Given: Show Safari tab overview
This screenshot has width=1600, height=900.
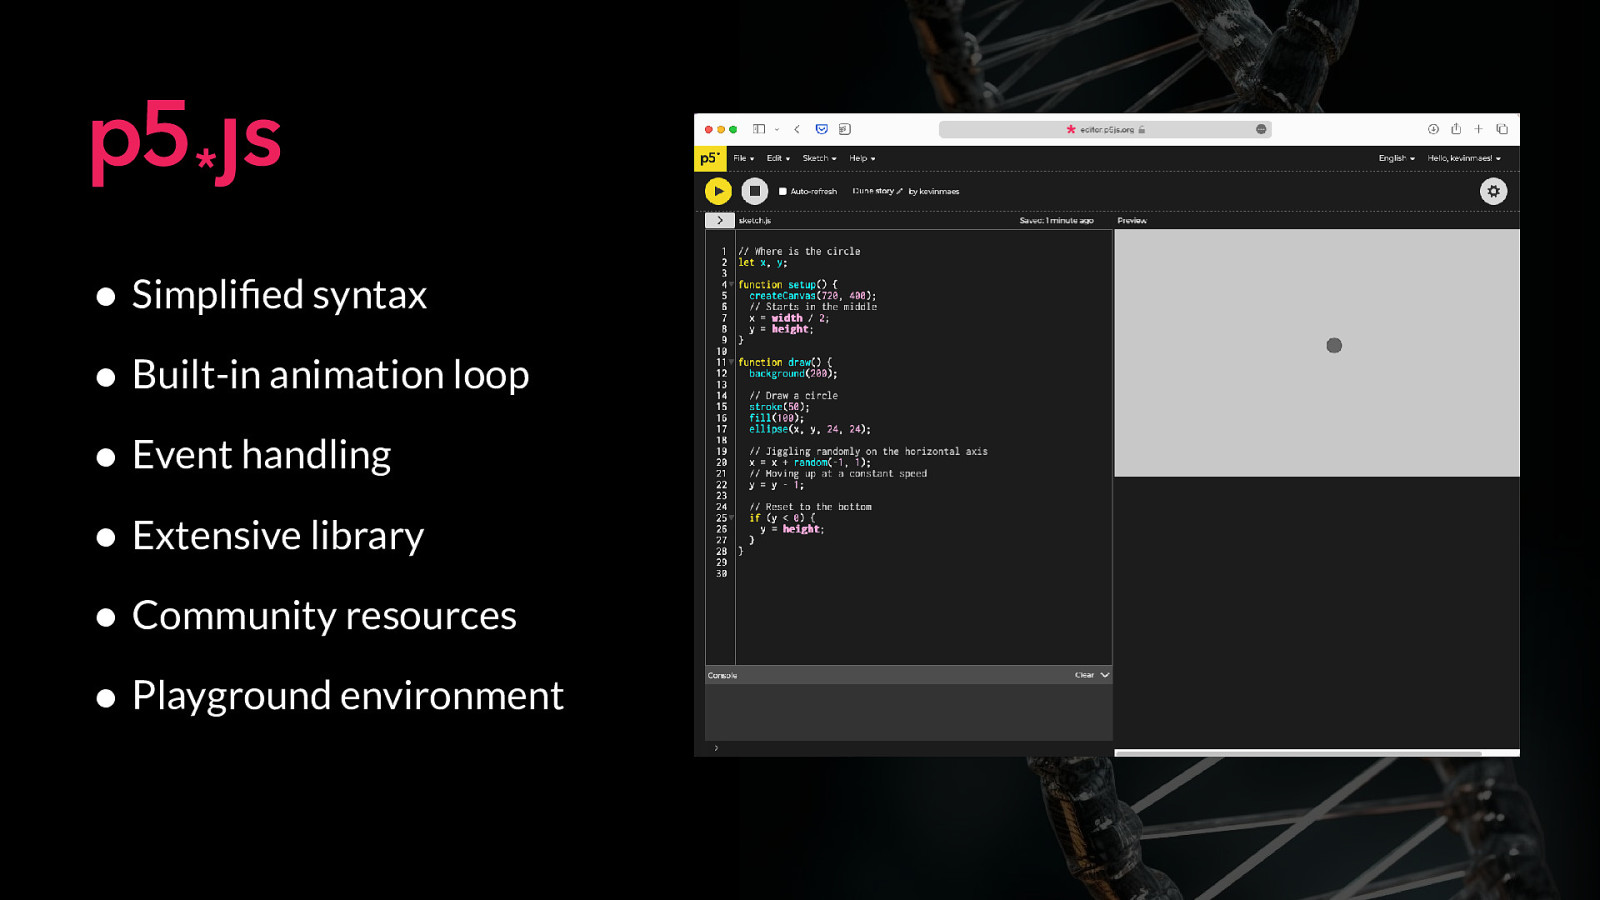Looking at the screenshot, I should pyautogui.click(x=1502, y=129).
